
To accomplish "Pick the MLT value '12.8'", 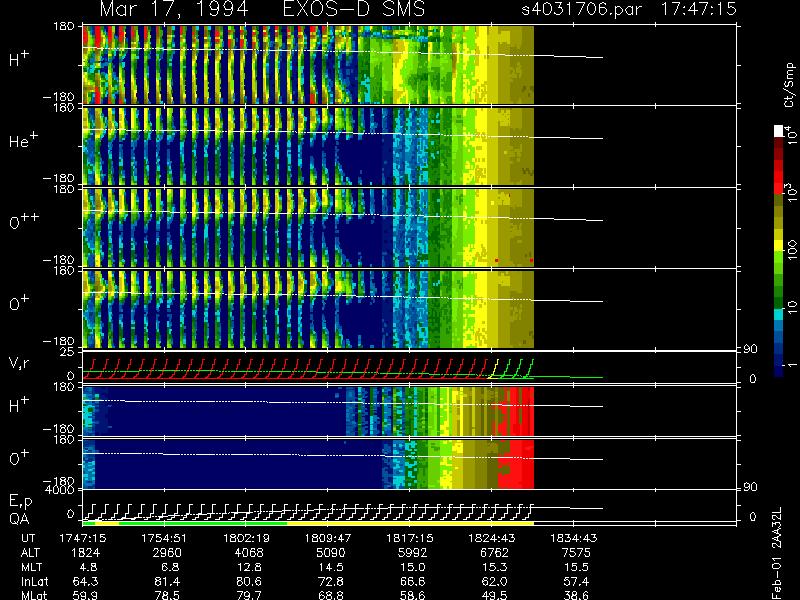I will click(249, 567).
